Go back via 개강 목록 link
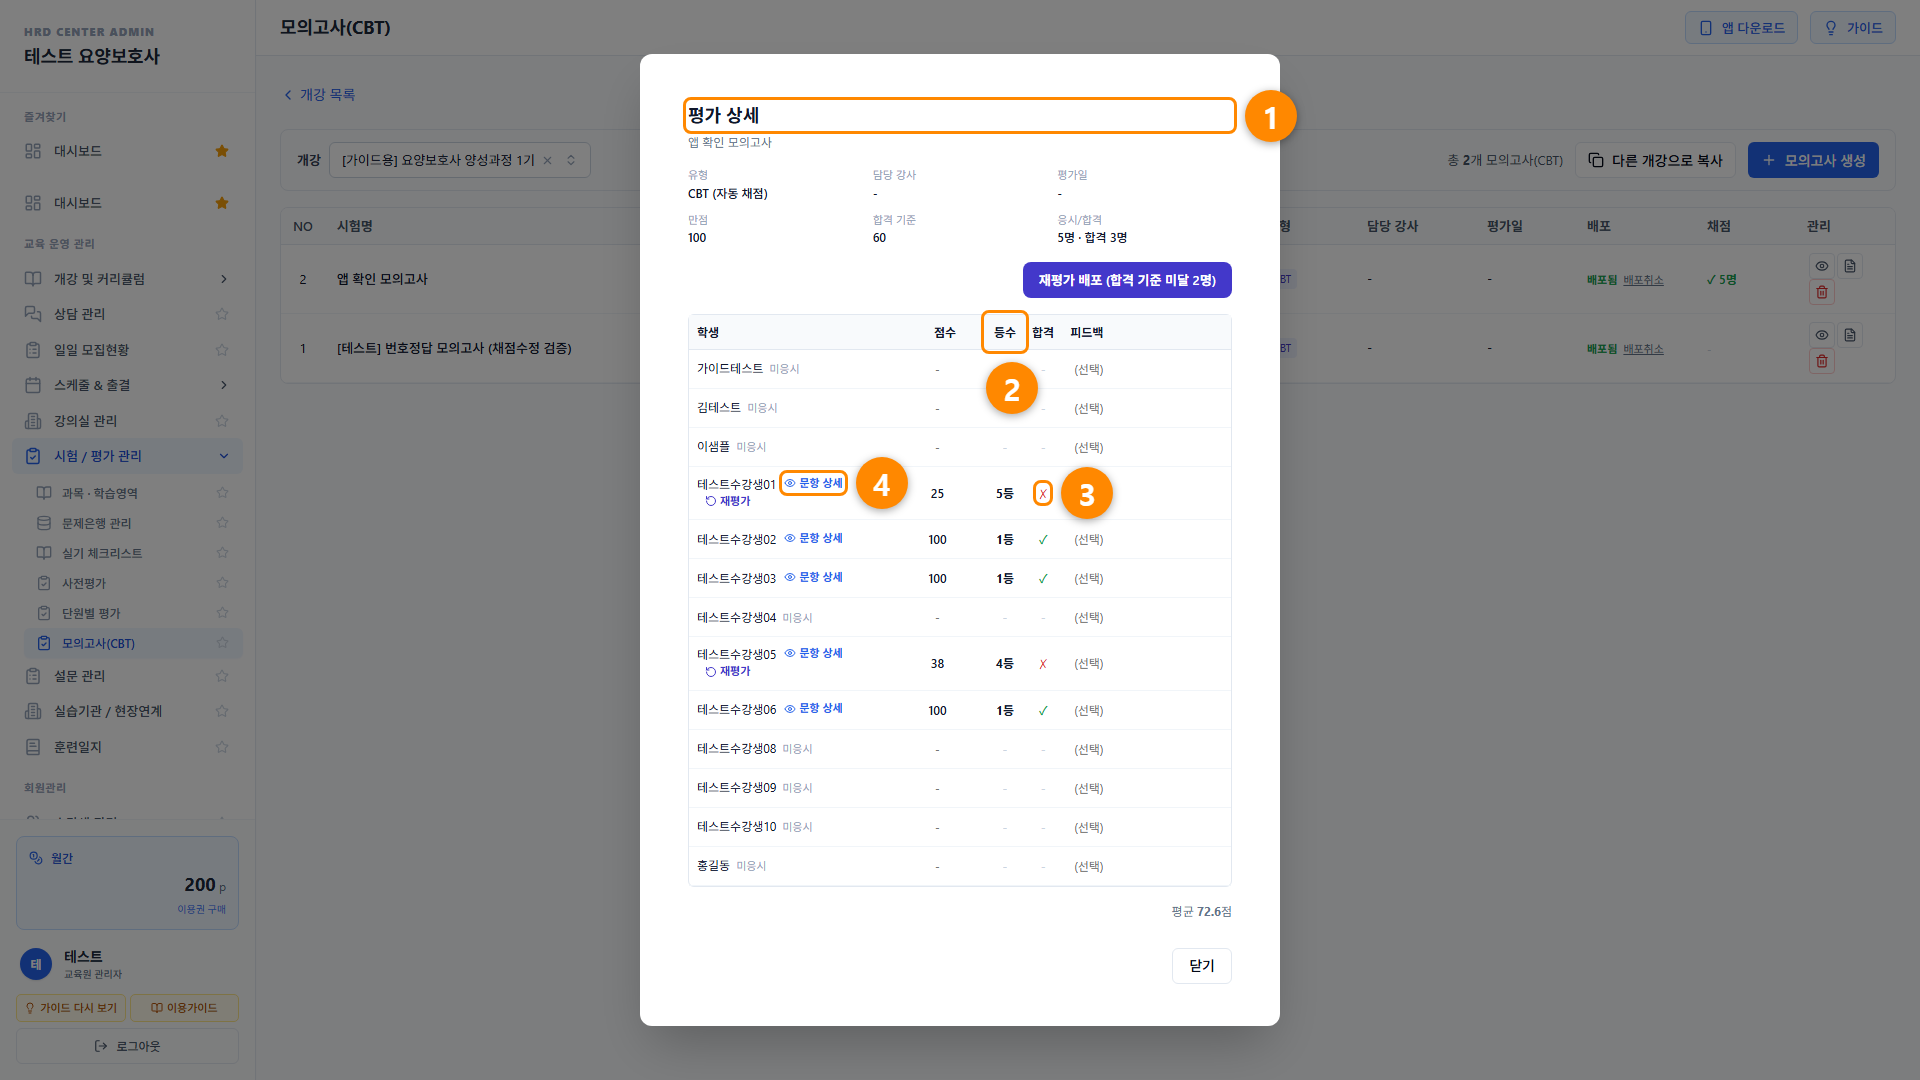This screenshot has width=1920, height=1080. [320, 94]
